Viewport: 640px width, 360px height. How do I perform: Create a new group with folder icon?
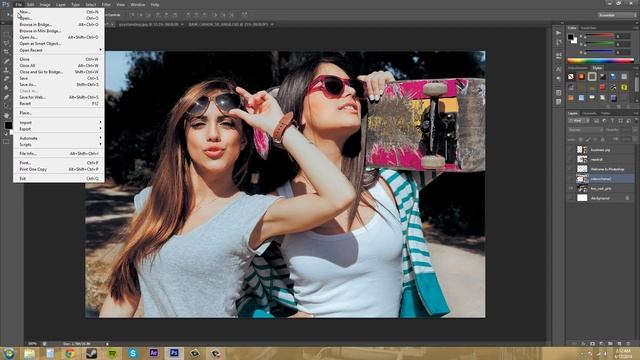[x=610, y=344]
